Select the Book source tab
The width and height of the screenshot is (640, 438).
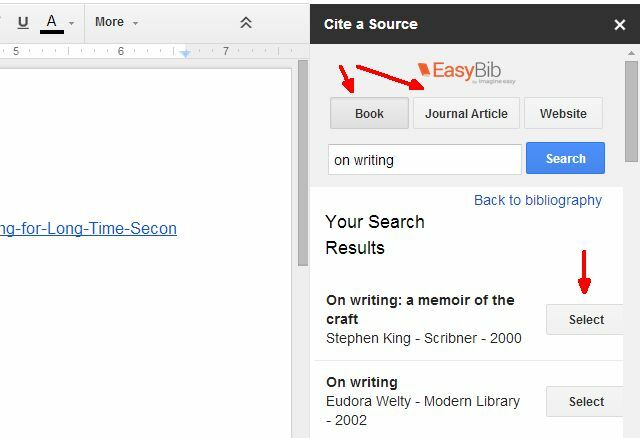coord(369,113)
